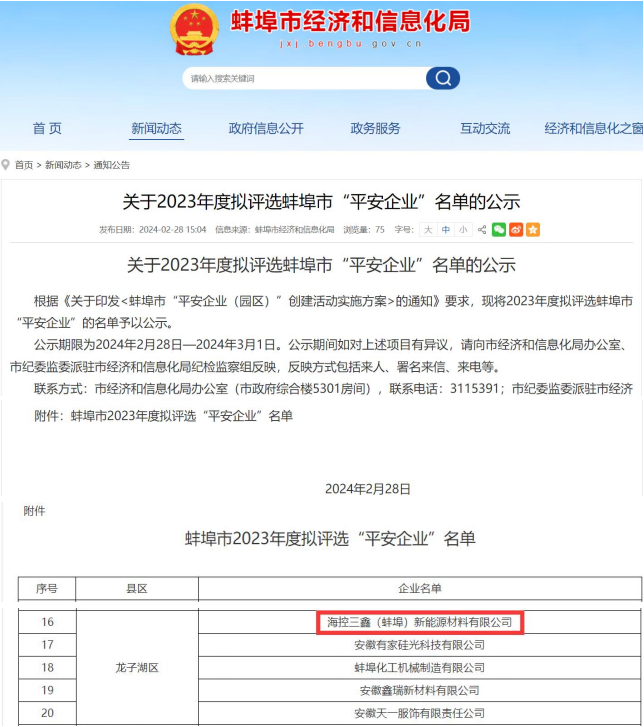Set font size to medium (中)
644x727 pixels.
tap(445, 230)
